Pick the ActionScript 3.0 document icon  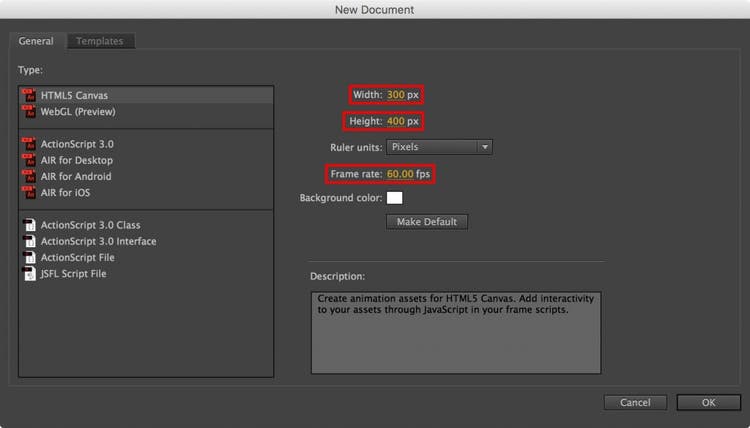point(28,144)
